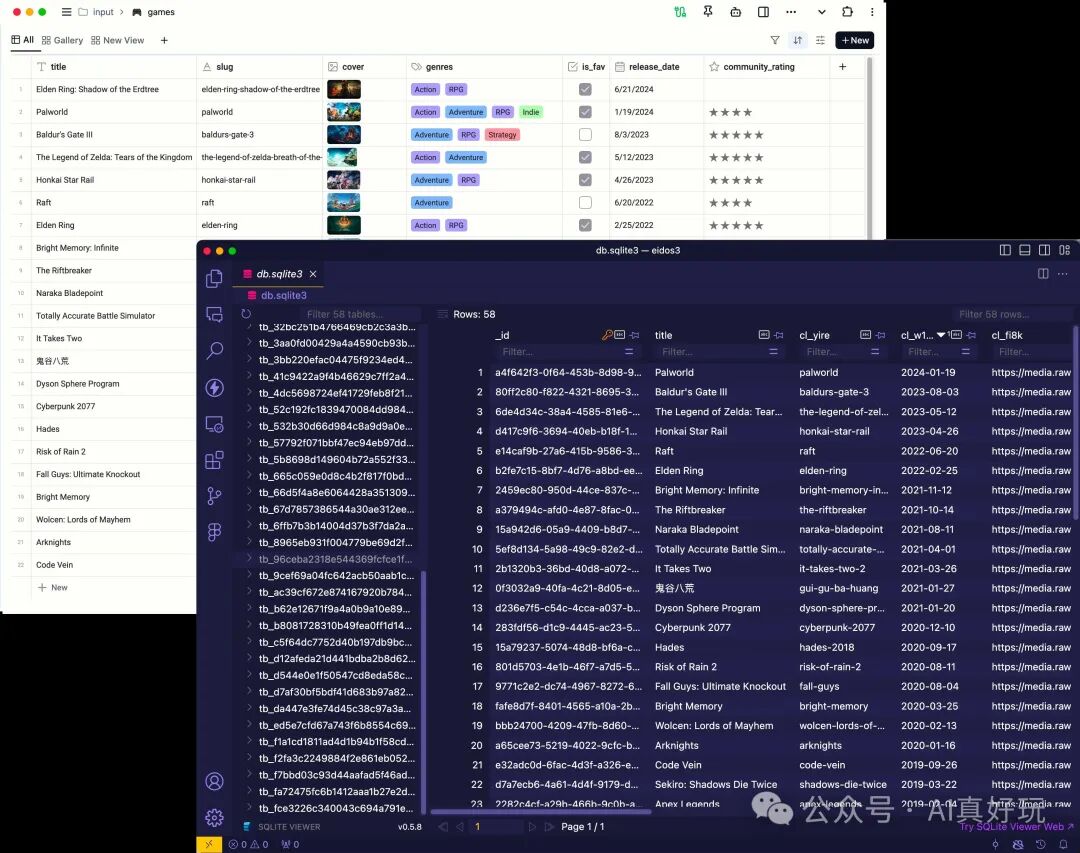Open the extensions puzzle icon
The image size is (1080, 853).
(x=847, y=12)
